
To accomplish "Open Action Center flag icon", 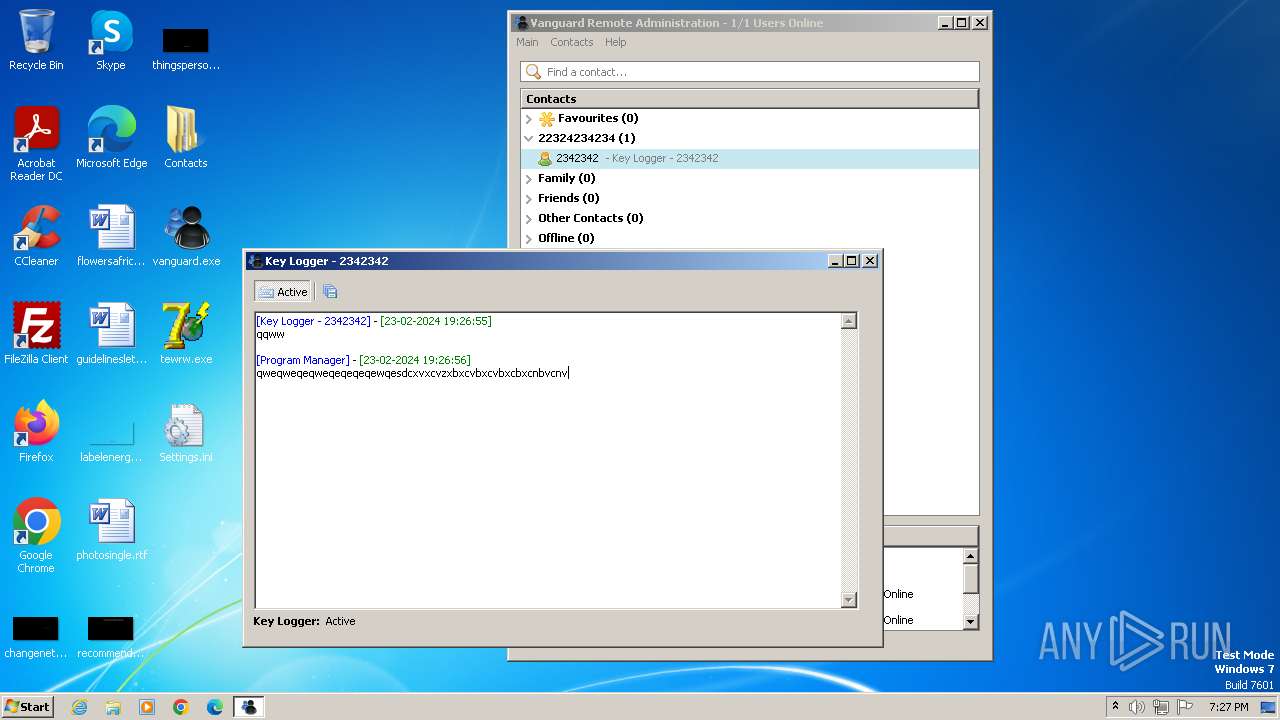I will pos(1185,707).
